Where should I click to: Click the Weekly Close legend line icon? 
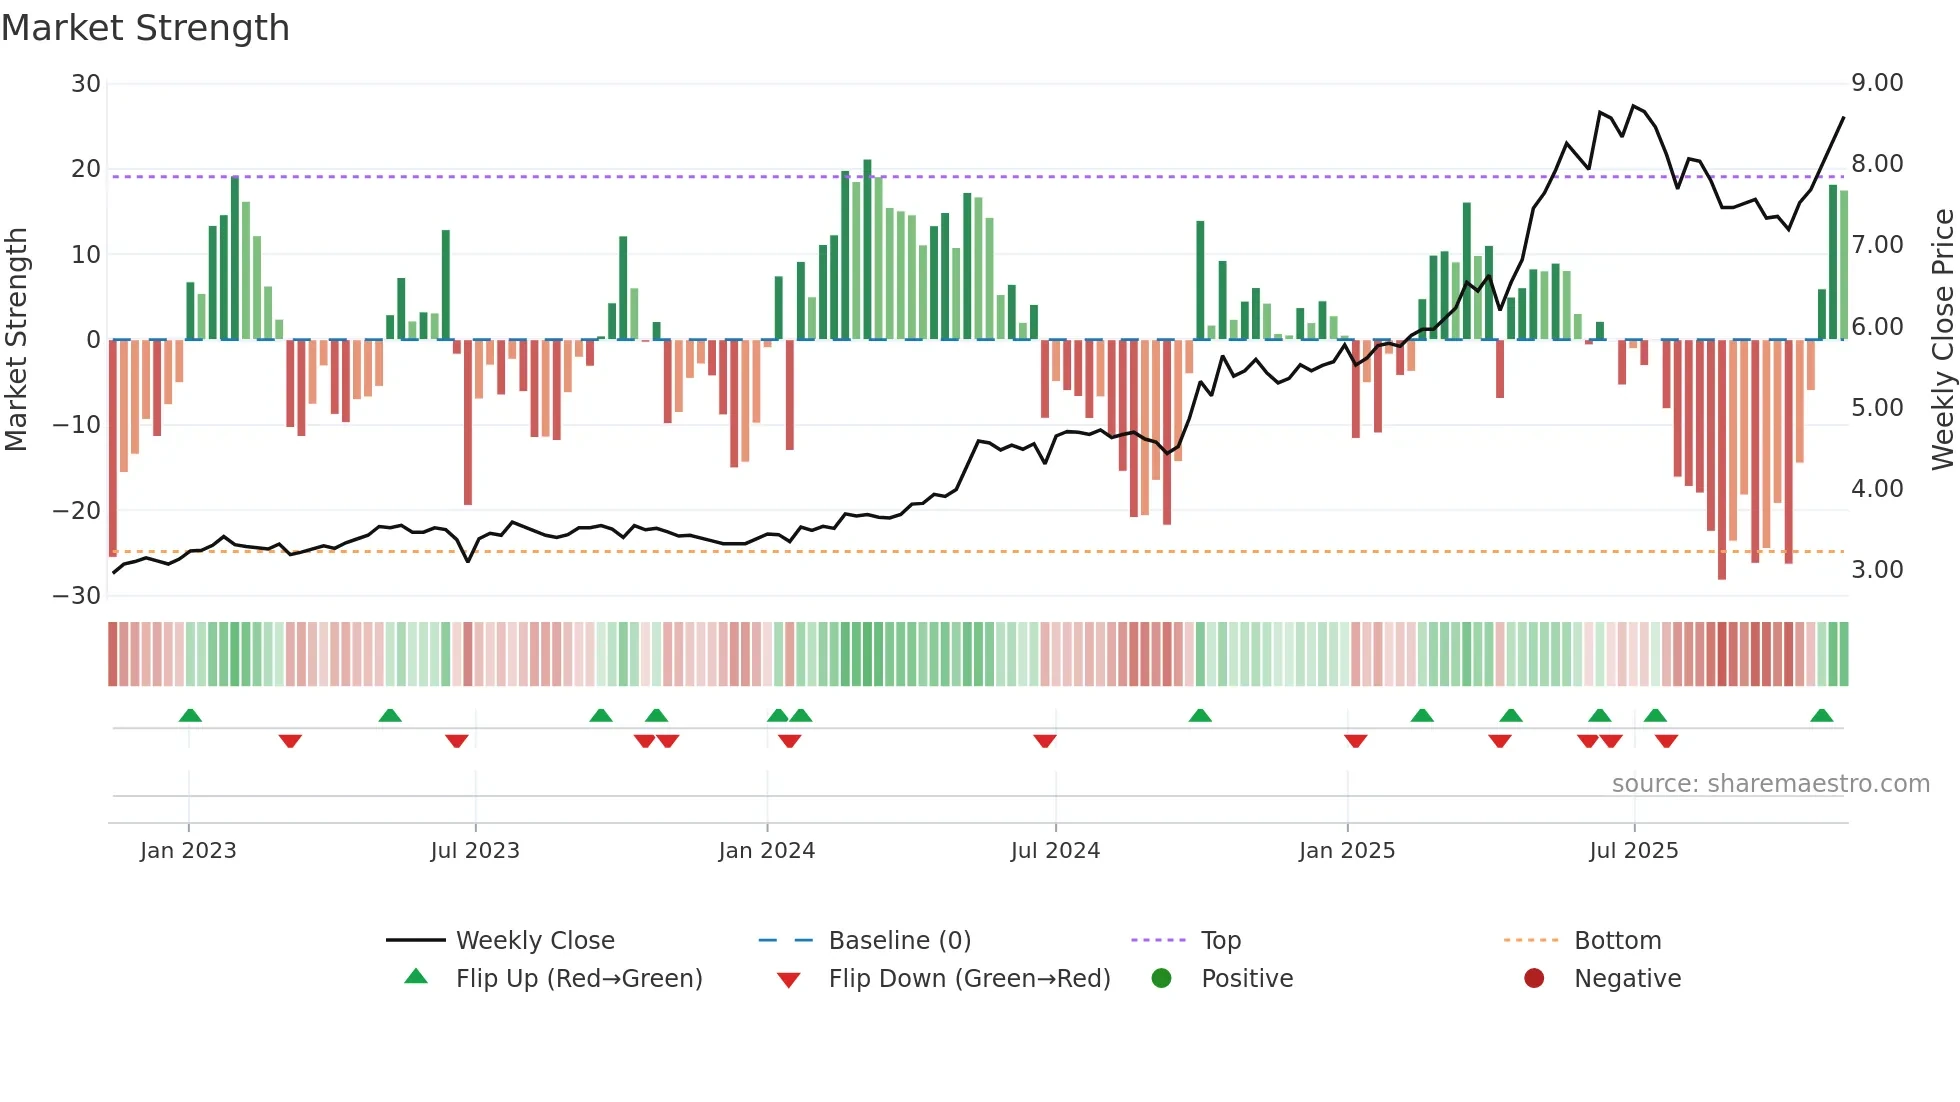pyautogui.click(x=415, y=940)
